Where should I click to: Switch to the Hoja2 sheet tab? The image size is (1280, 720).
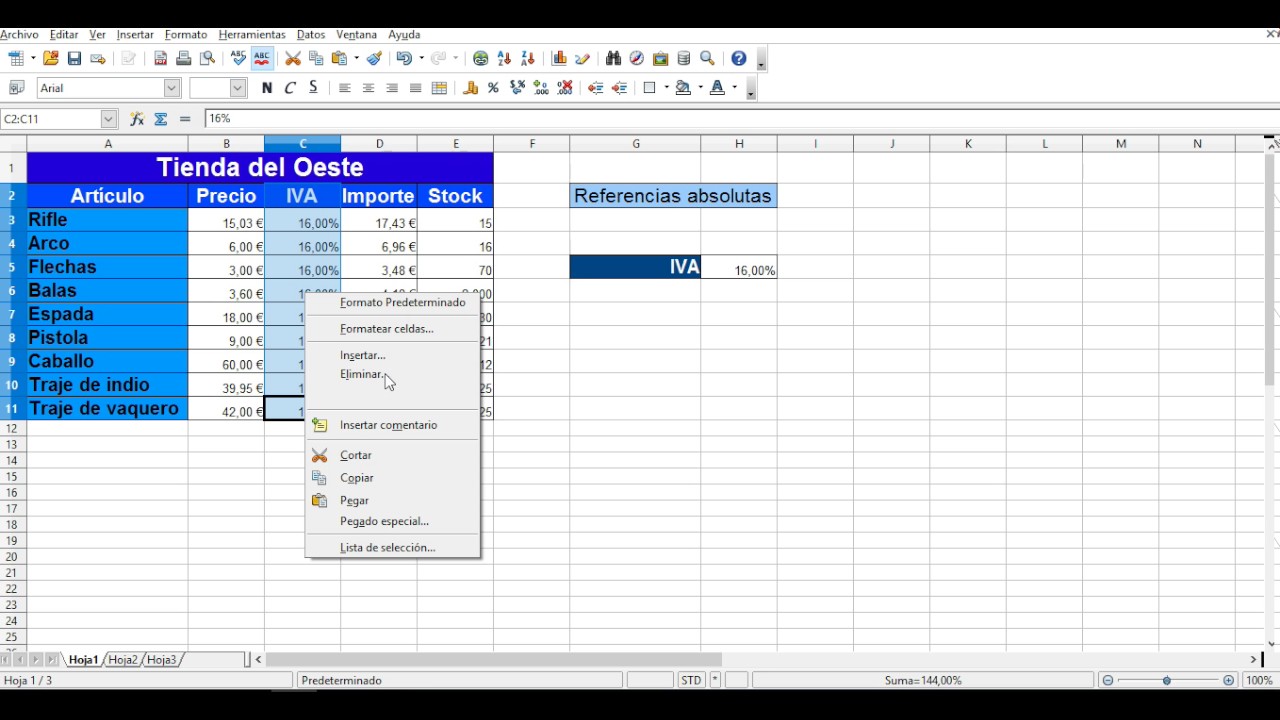(123, 660)
